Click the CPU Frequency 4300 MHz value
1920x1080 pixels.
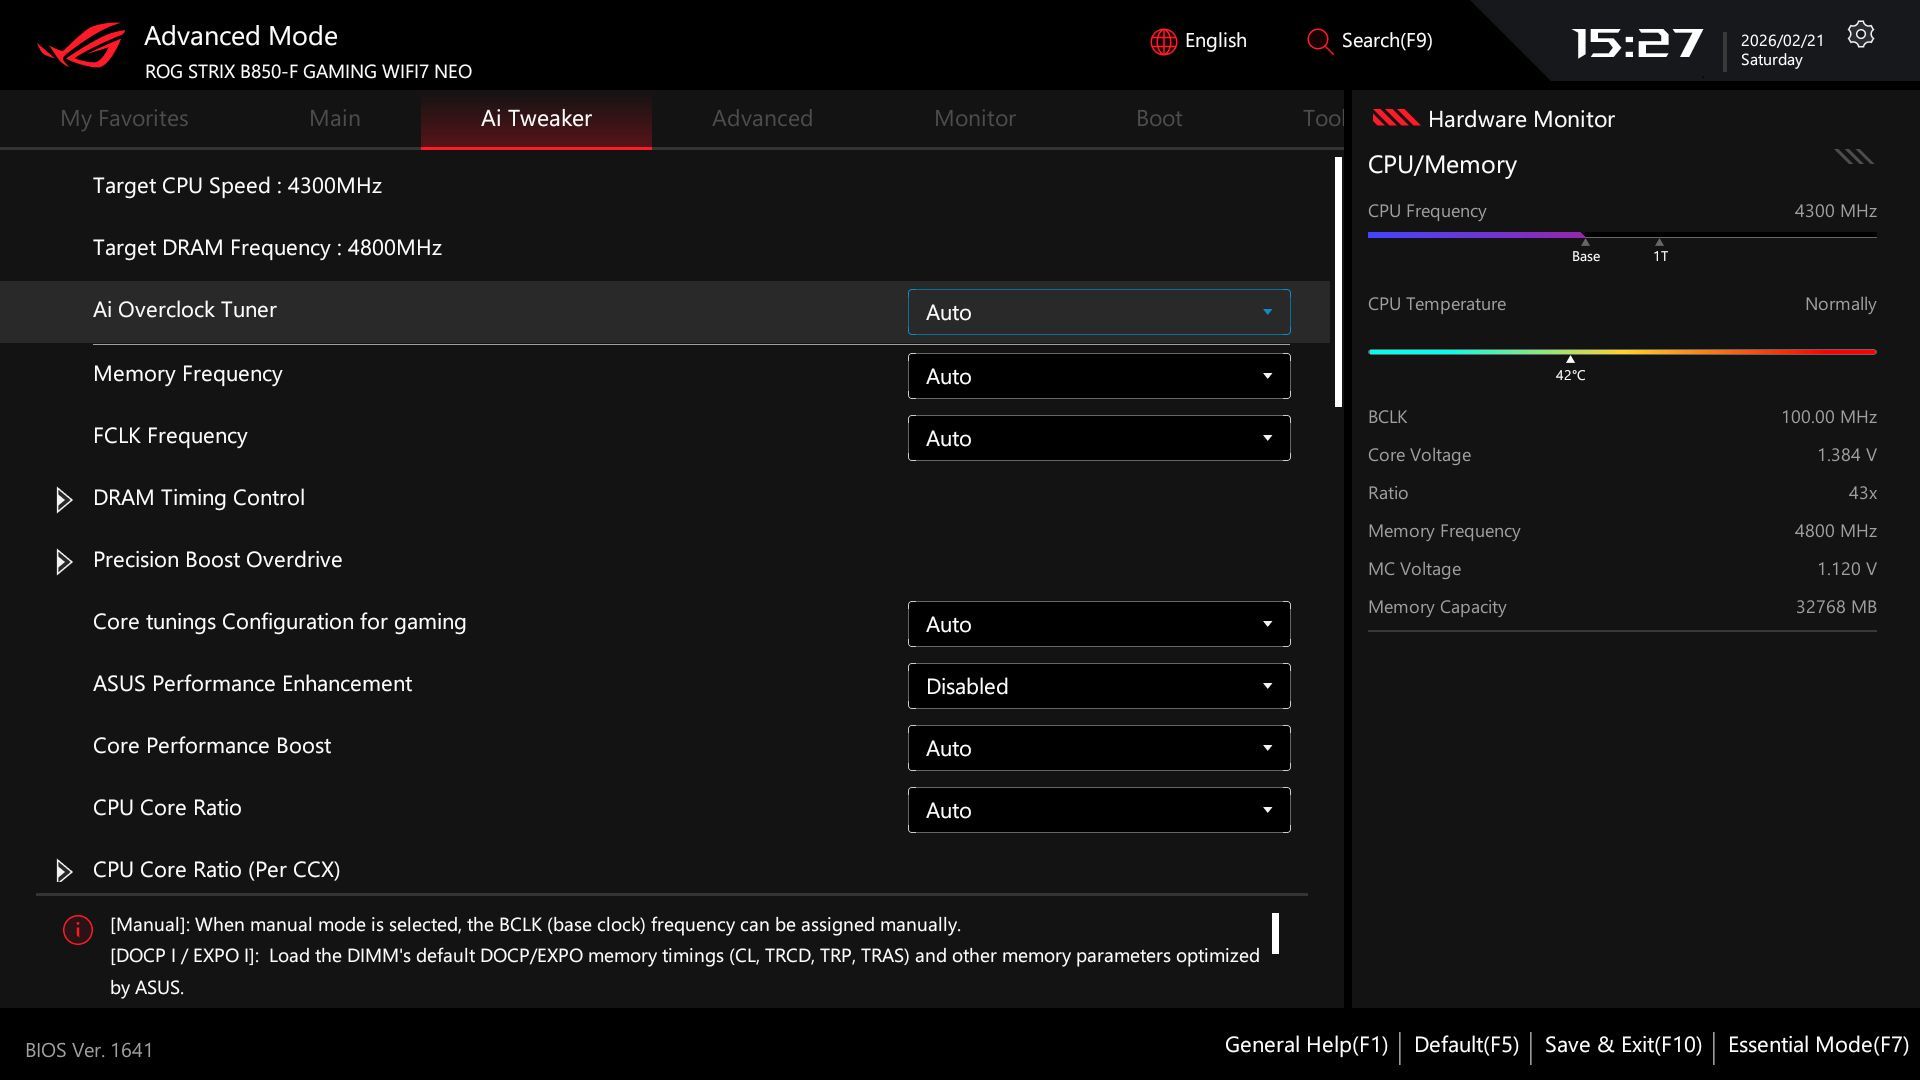point(1835,211)
